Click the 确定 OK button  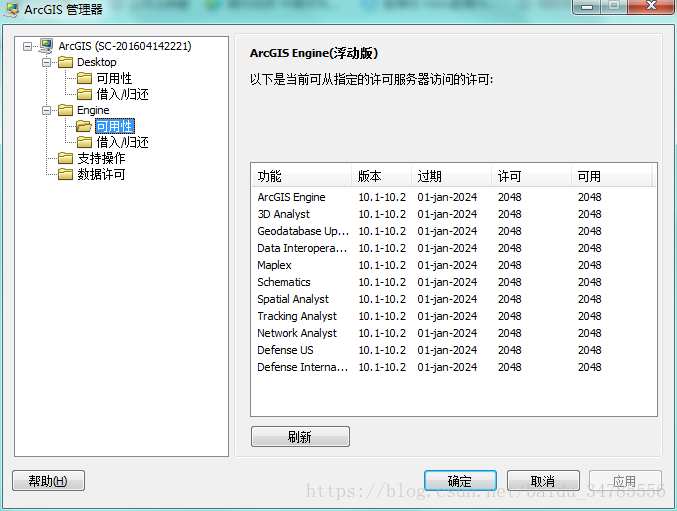pyautogui.click(x=460, y=481)
